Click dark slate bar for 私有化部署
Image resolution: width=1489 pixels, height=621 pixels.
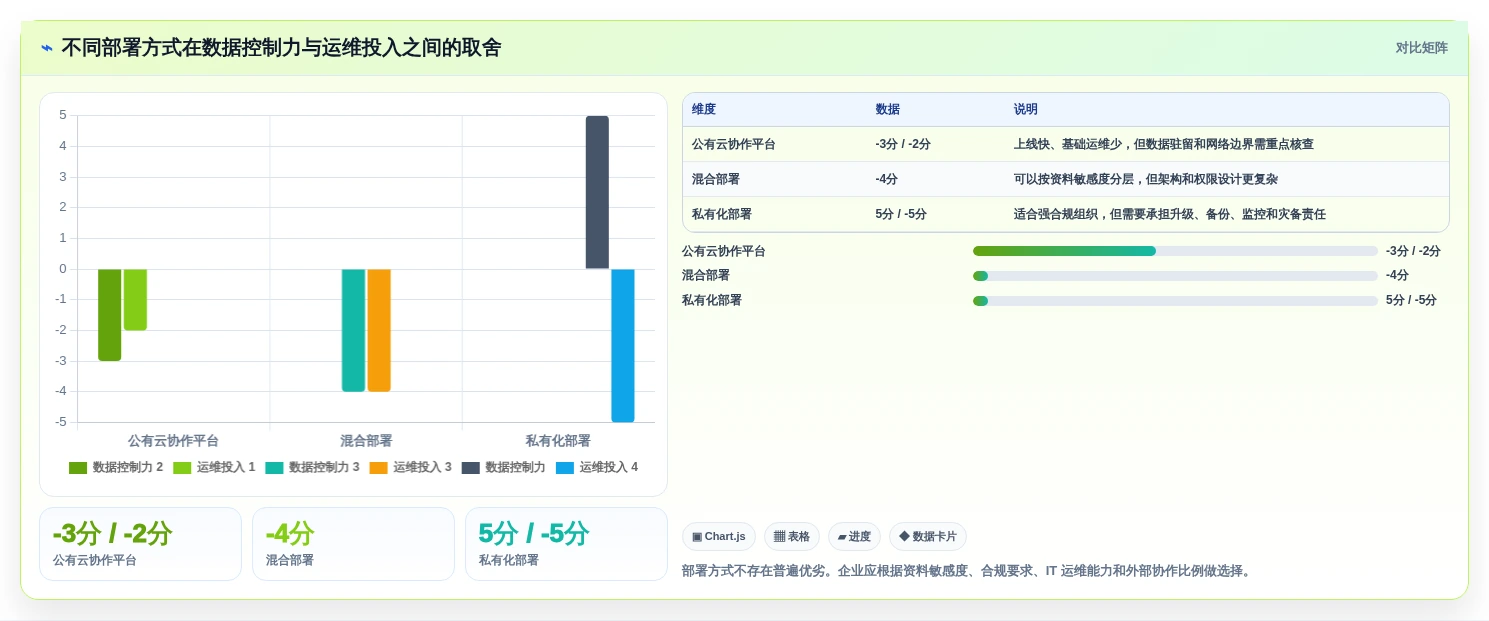tap(597, 192)
